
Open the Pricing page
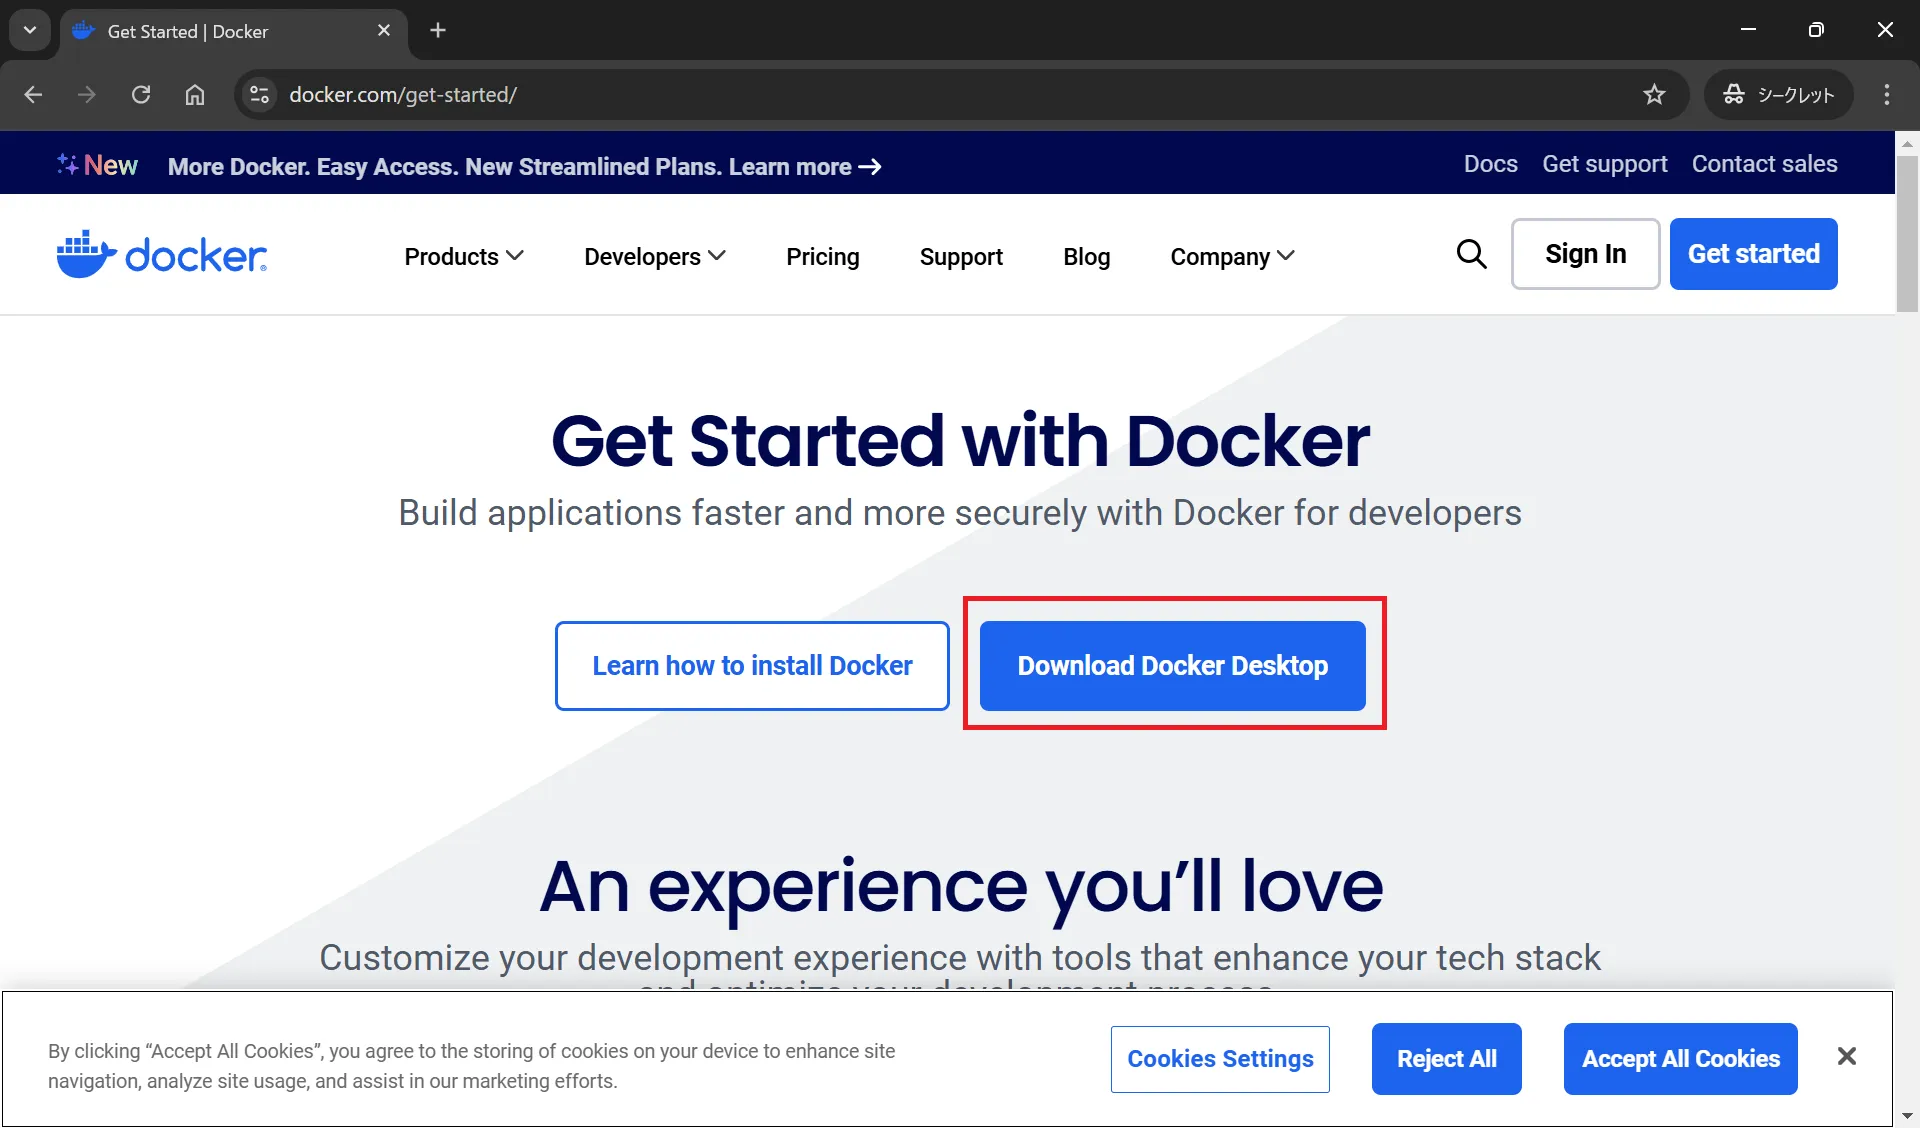[x=823, y=257]
